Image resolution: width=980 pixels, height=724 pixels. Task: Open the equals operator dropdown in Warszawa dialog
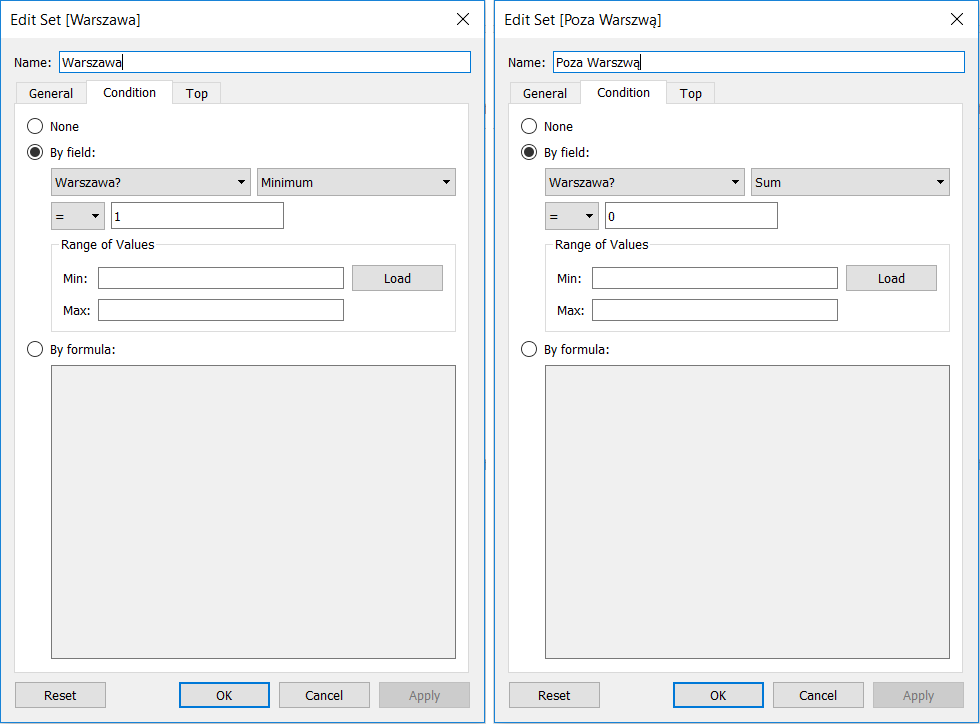tap(77, 216)
